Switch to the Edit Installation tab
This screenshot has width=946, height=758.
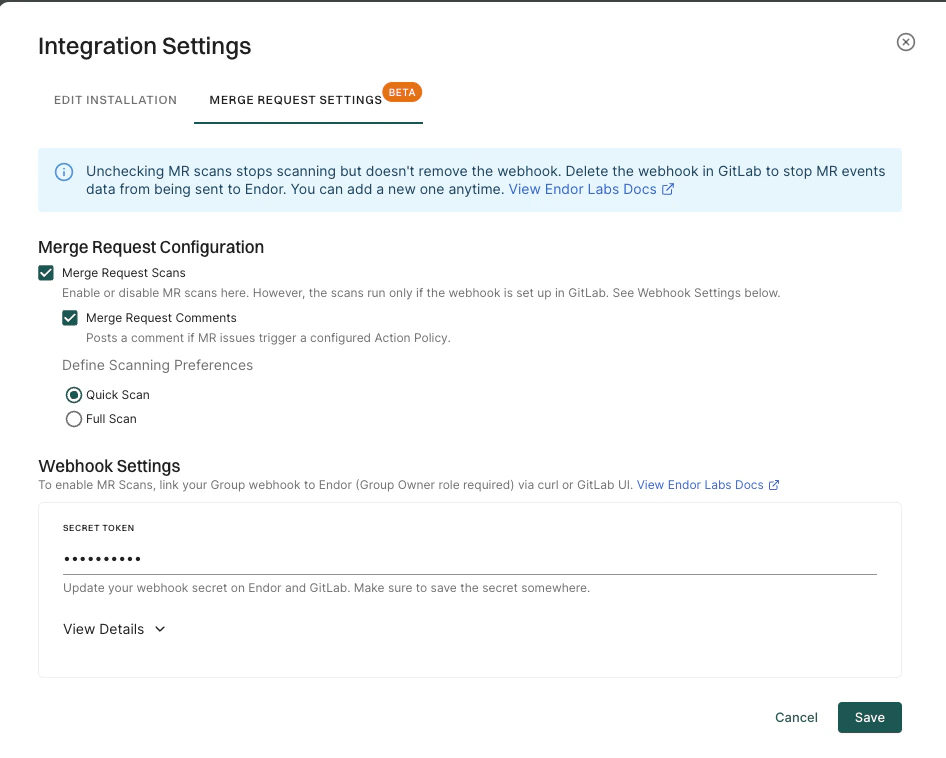[115, 100]
